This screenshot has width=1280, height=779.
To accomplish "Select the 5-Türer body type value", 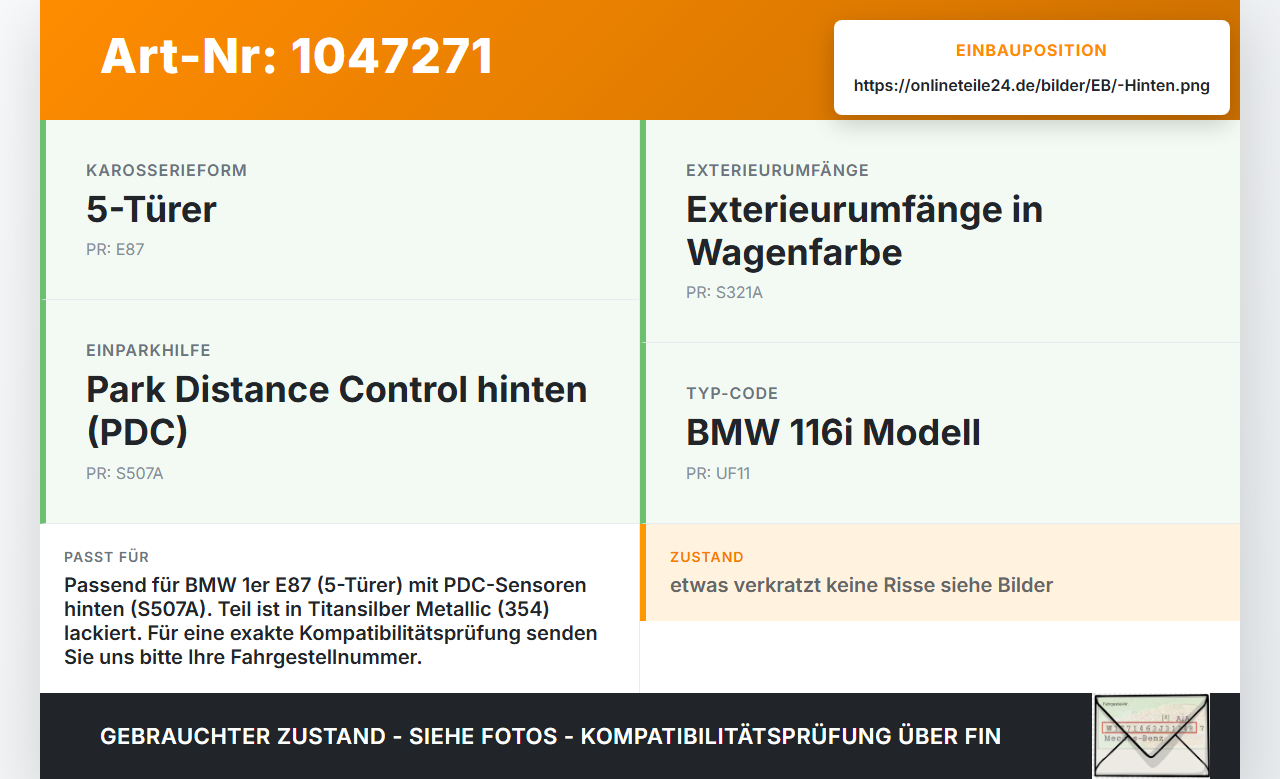I will coord(151,209).
